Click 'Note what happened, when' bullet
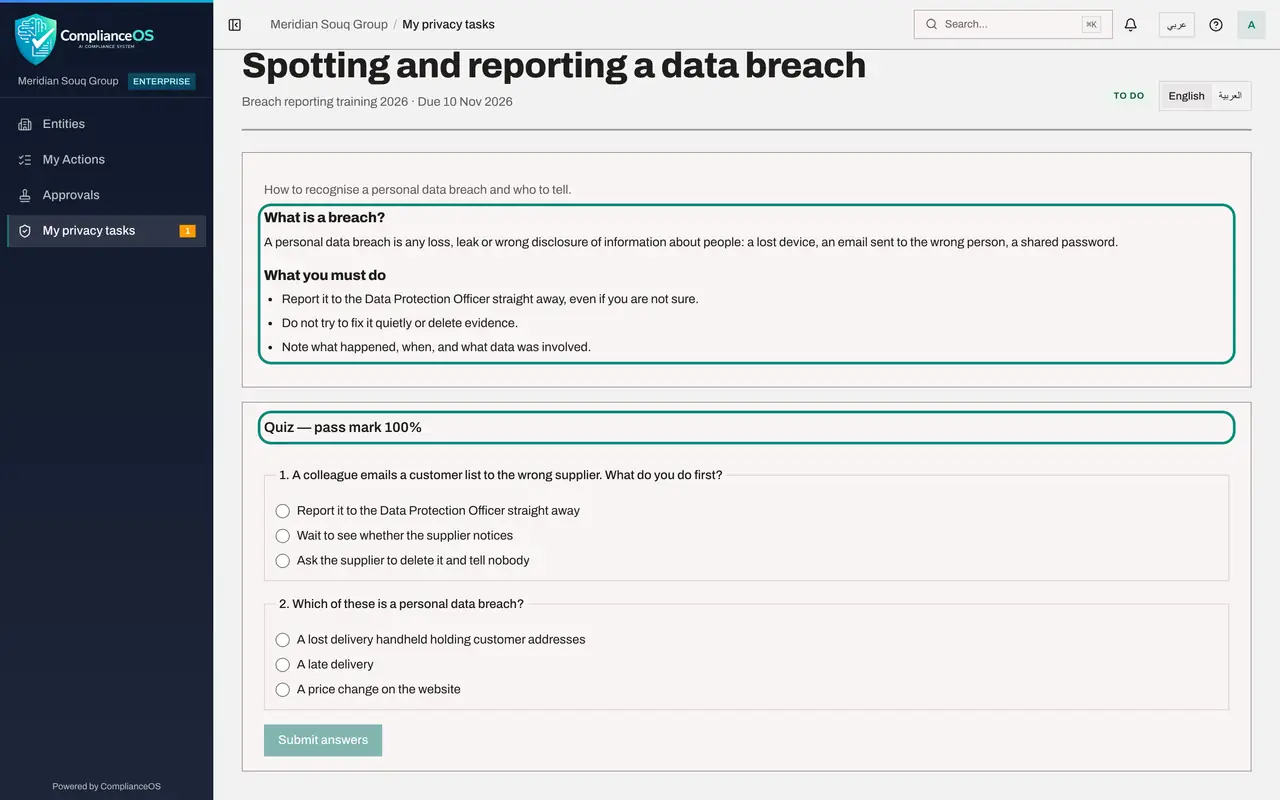 436,347
